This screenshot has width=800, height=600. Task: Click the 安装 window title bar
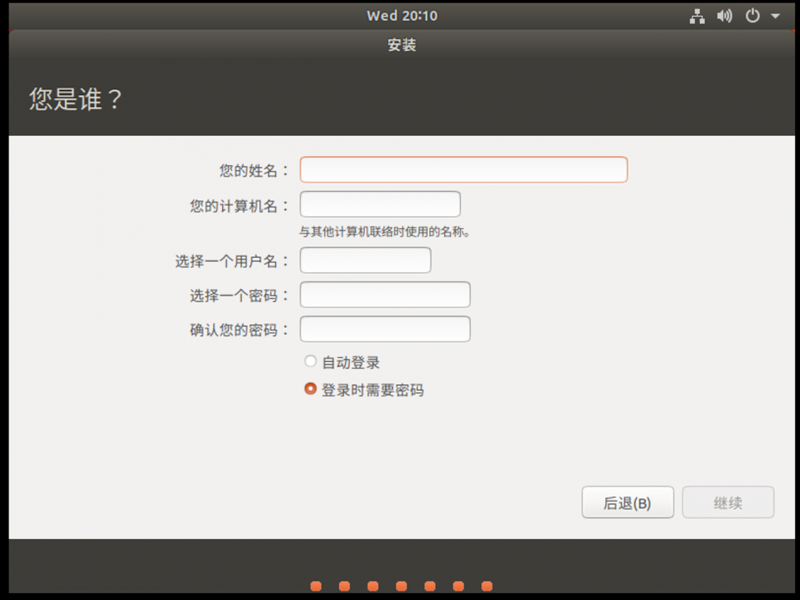[401, 45]
